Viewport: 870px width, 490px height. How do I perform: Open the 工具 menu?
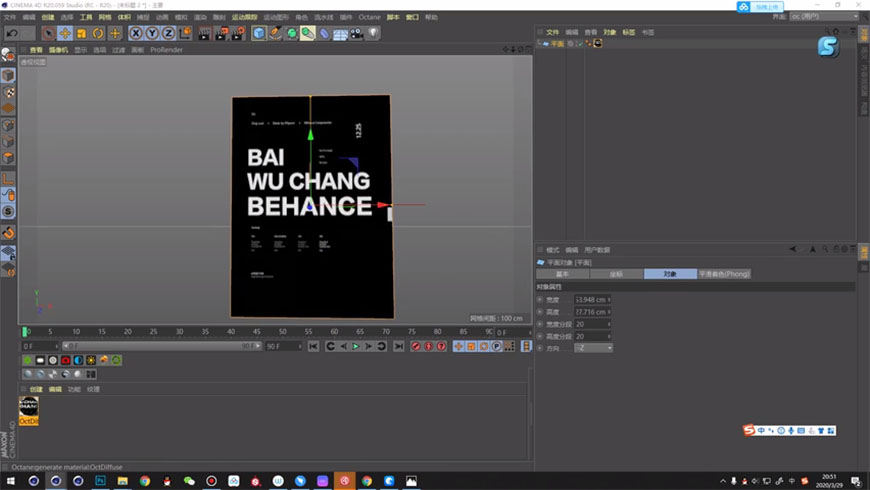coord(86,17)
